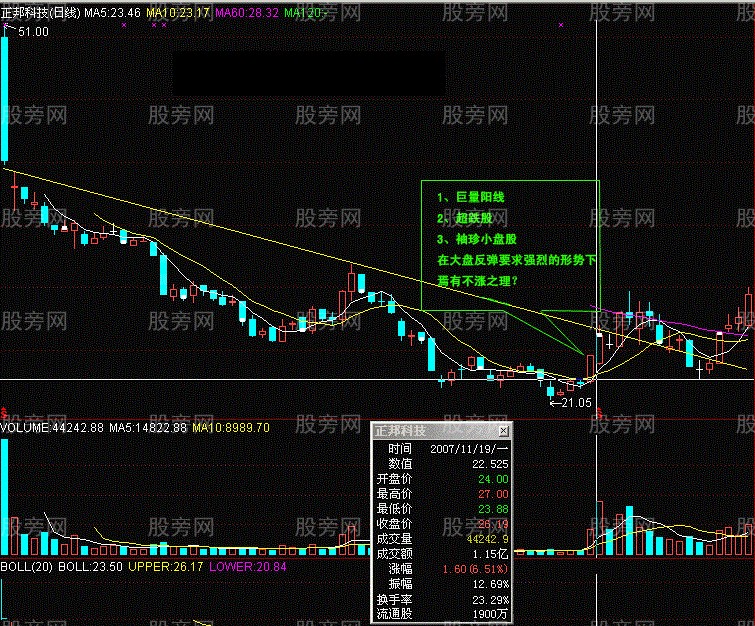Click volume MA5:14822.88 label
Viewport: 755px width, 626px height.
tap(148, 428)
